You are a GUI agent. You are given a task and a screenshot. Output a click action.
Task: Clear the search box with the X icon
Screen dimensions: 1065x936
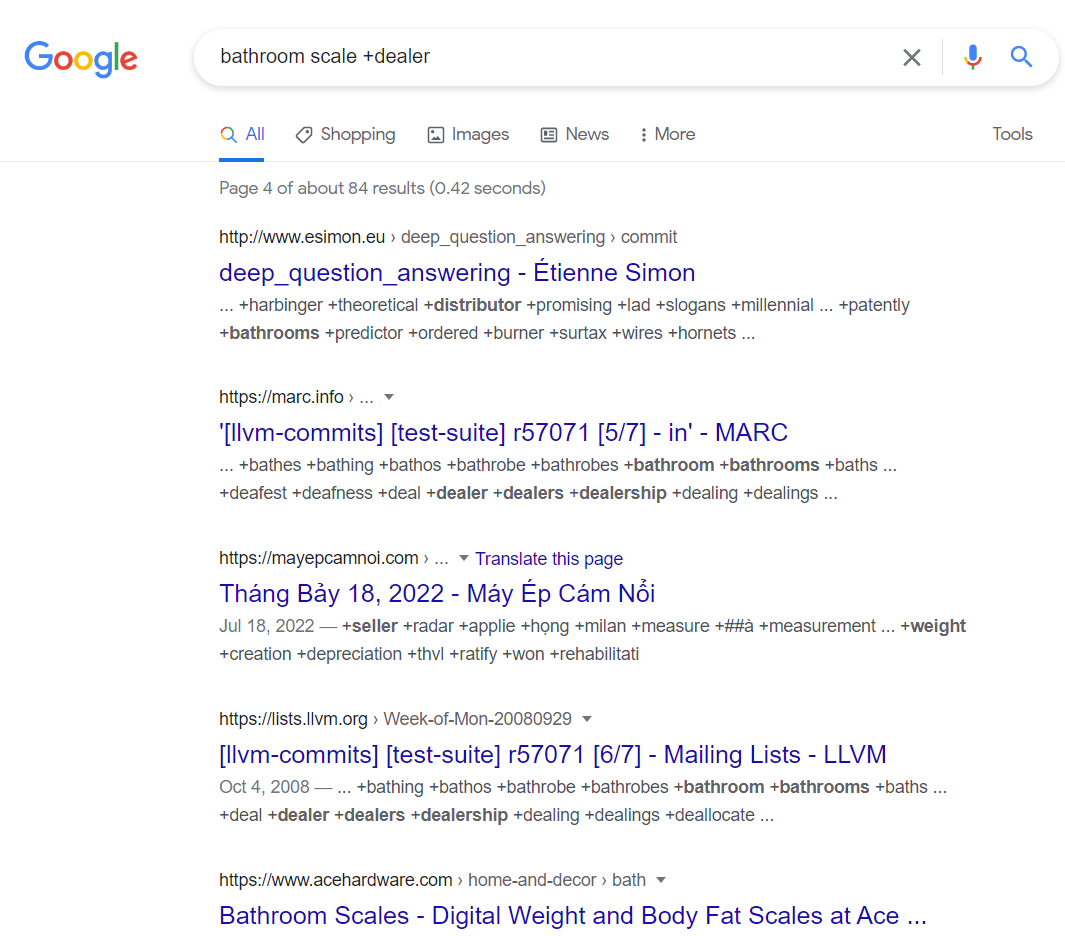(x=911, y=57)
